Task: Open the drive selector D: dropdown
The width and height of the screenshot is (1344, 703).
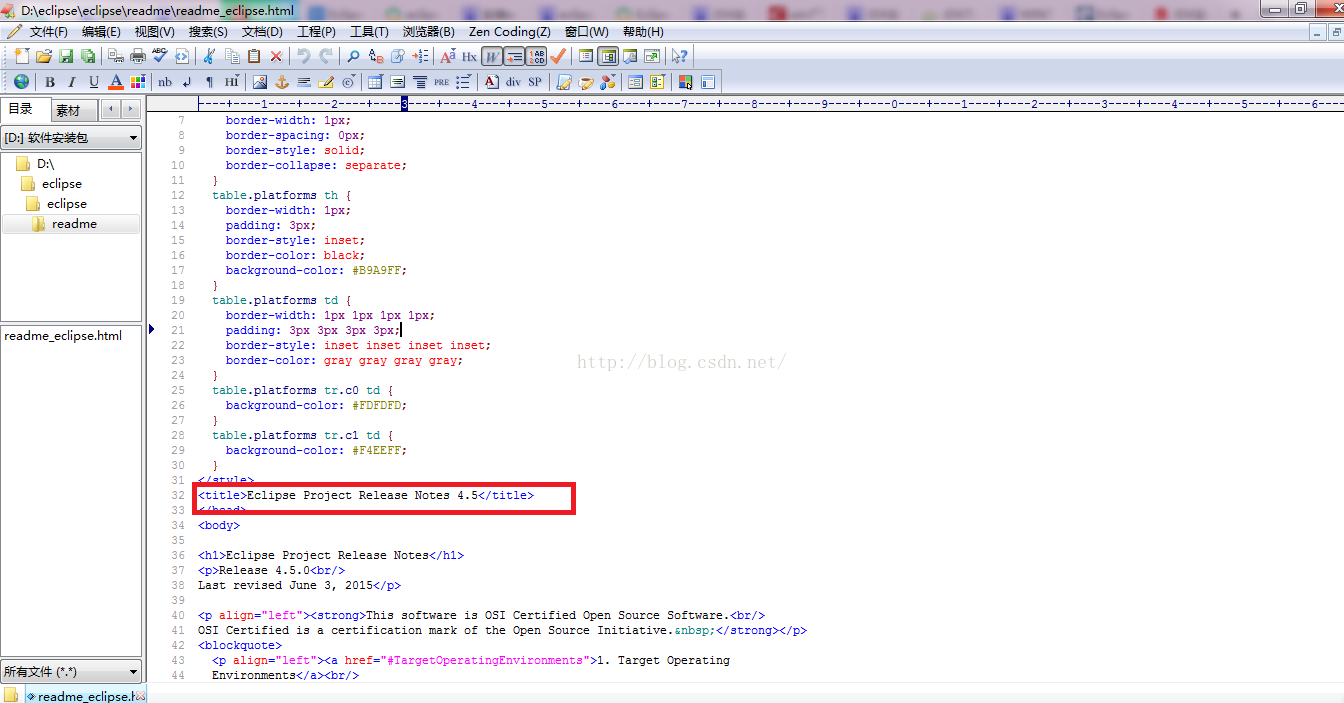Action: (x=72, y=138)
